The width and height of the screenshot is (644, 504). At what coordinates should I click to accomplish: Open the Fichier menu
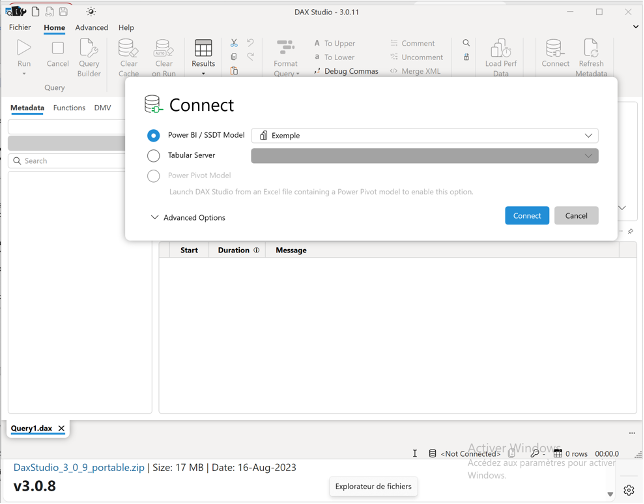click(20, 27)
